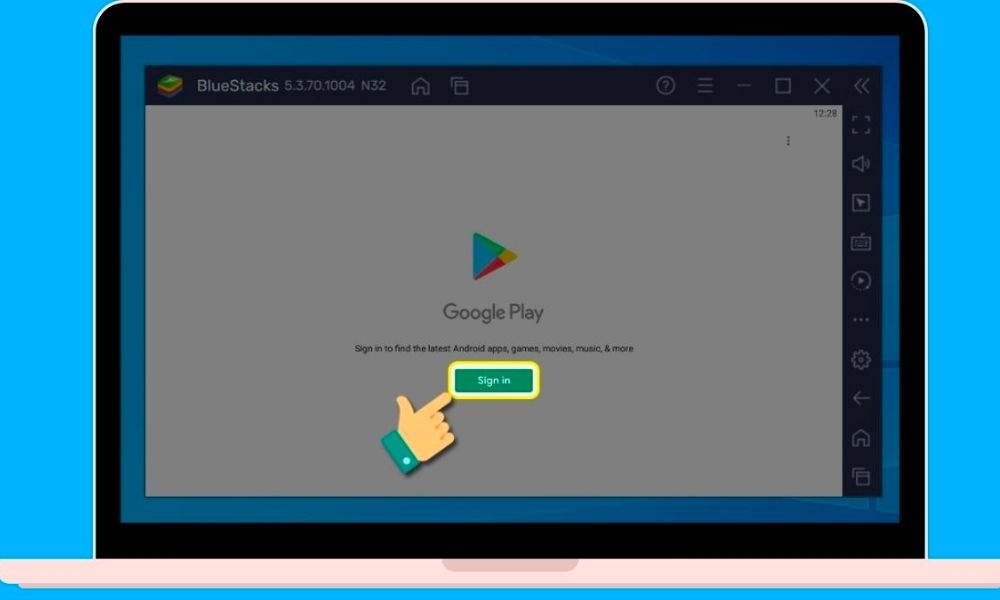The width and height of the screenshot is (1000, 600).
Task: Click the green Sign in button
Action: [494, 380]
